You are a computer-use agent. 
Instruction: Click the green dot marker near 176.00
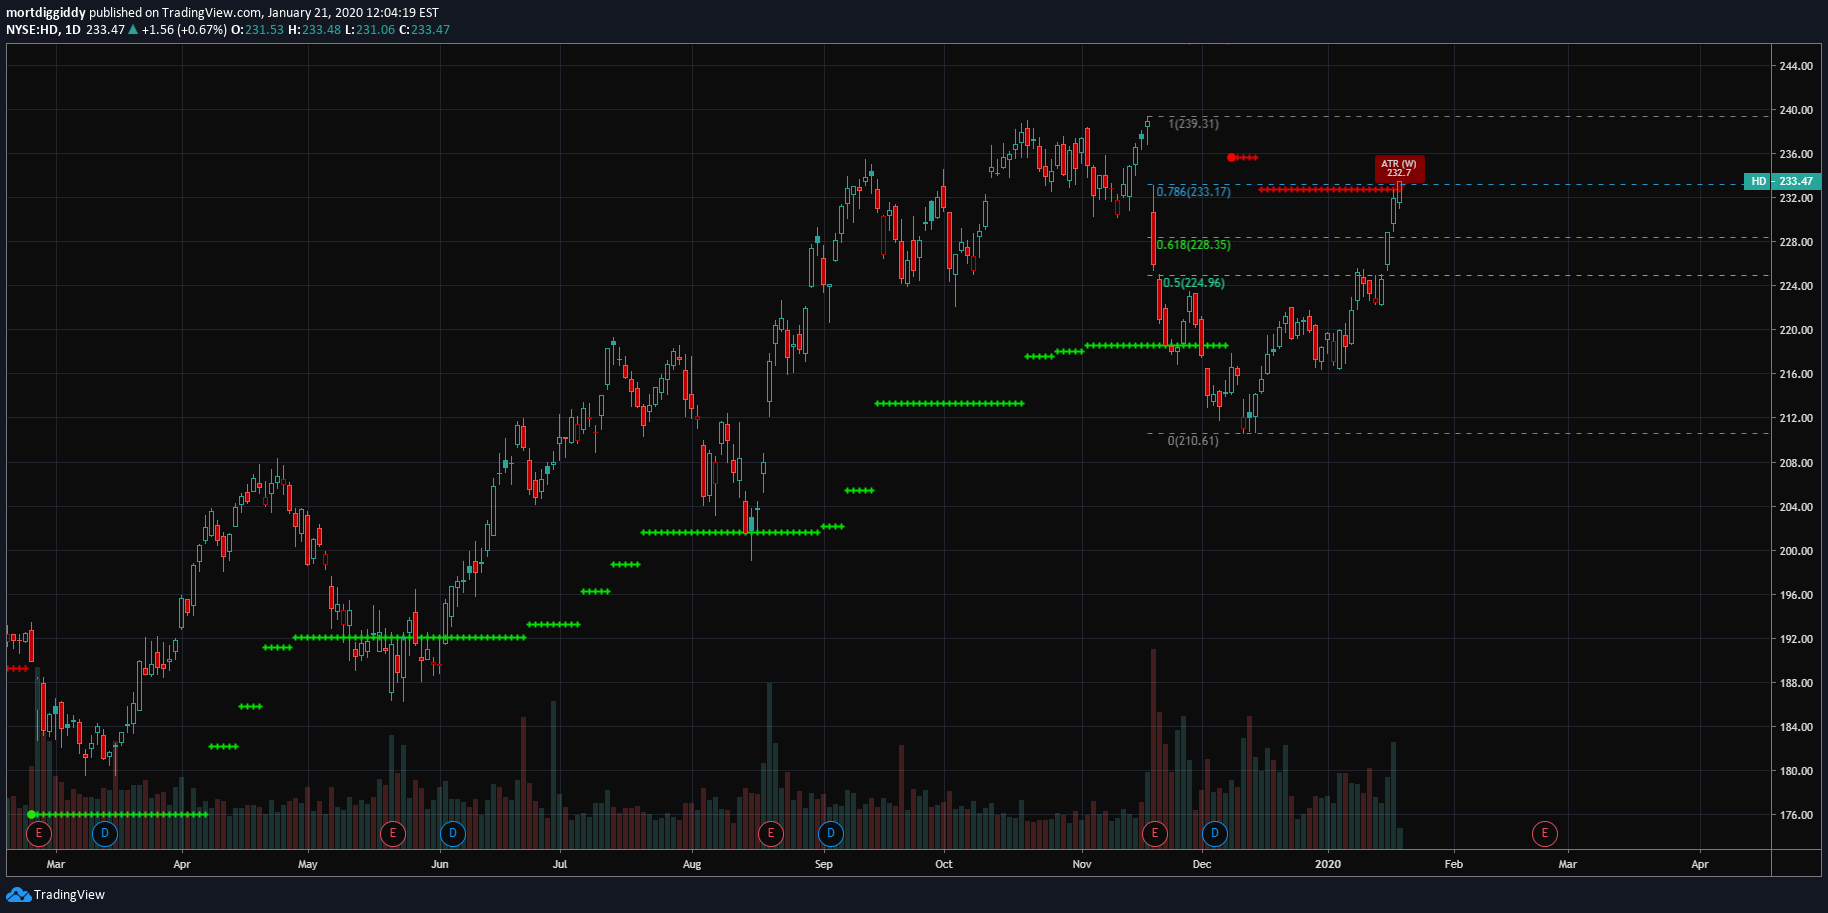tap(32, 814)
